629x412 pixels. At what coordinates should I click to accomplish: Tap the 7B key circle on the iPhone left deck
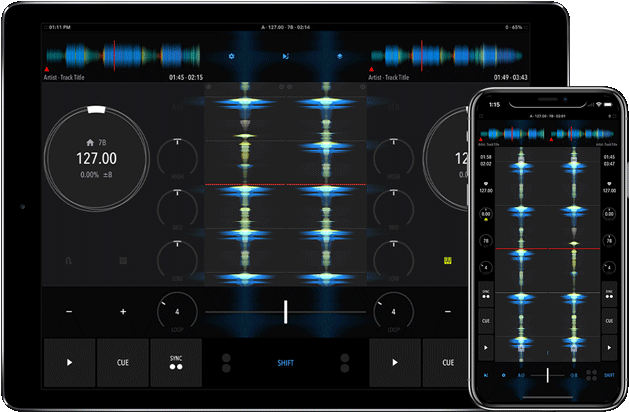[x=486, y=241]
